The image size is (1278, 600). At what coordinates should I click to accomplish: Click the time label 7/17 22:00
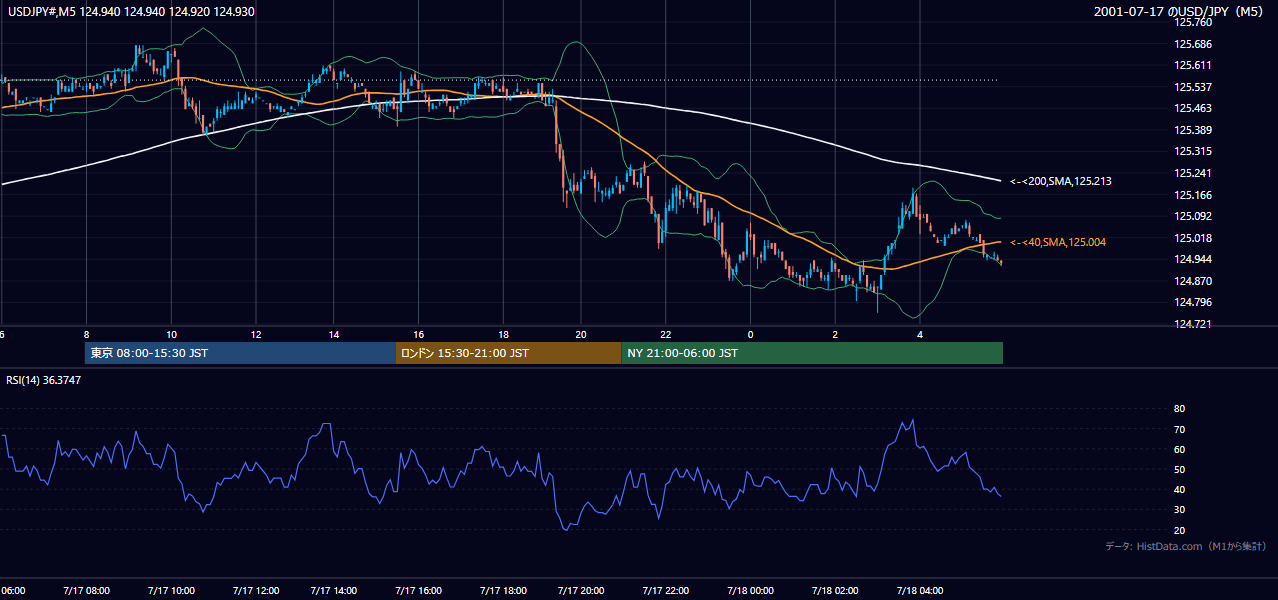[x=667, y=591]
